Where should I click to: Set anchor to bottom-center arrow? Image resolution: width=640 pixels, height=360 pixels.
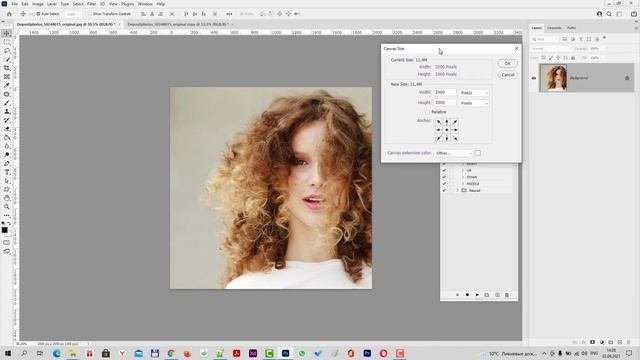point(447,138)
